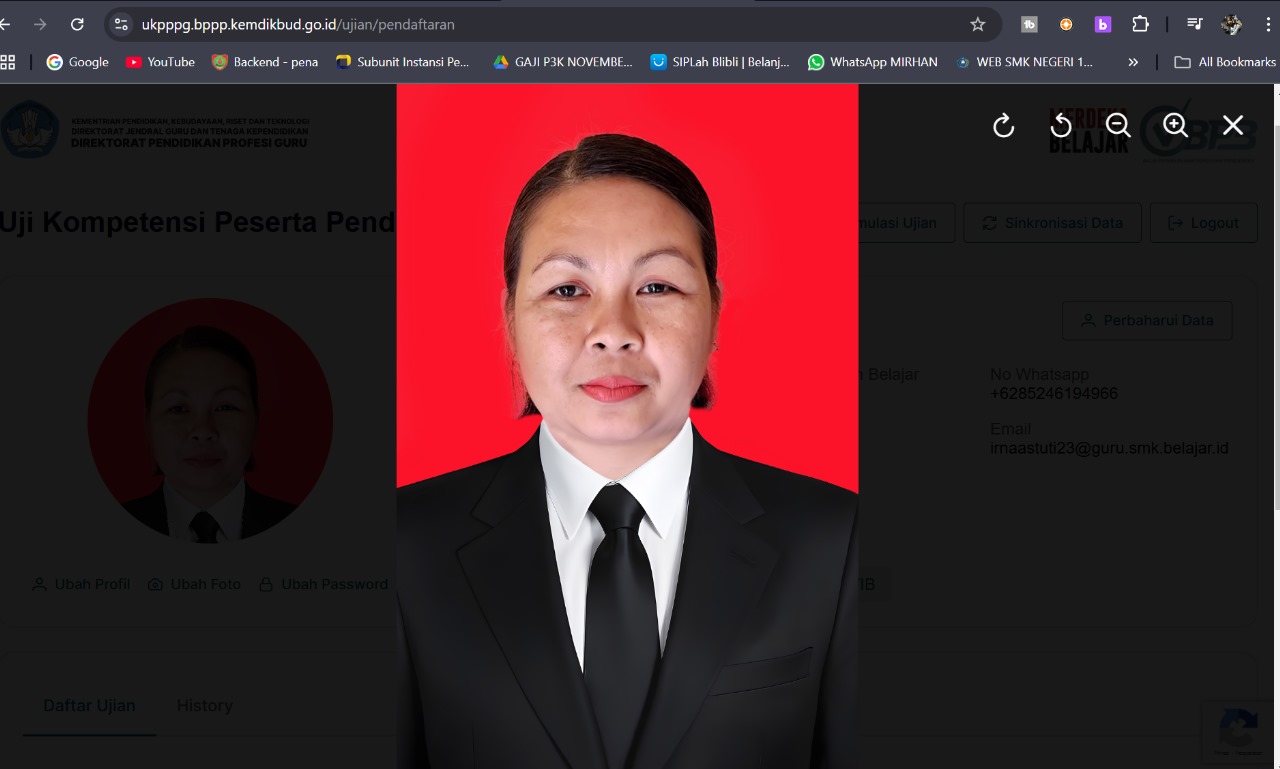Zoom out the photo preview
1280x769 pixels.
(1118, 125)
